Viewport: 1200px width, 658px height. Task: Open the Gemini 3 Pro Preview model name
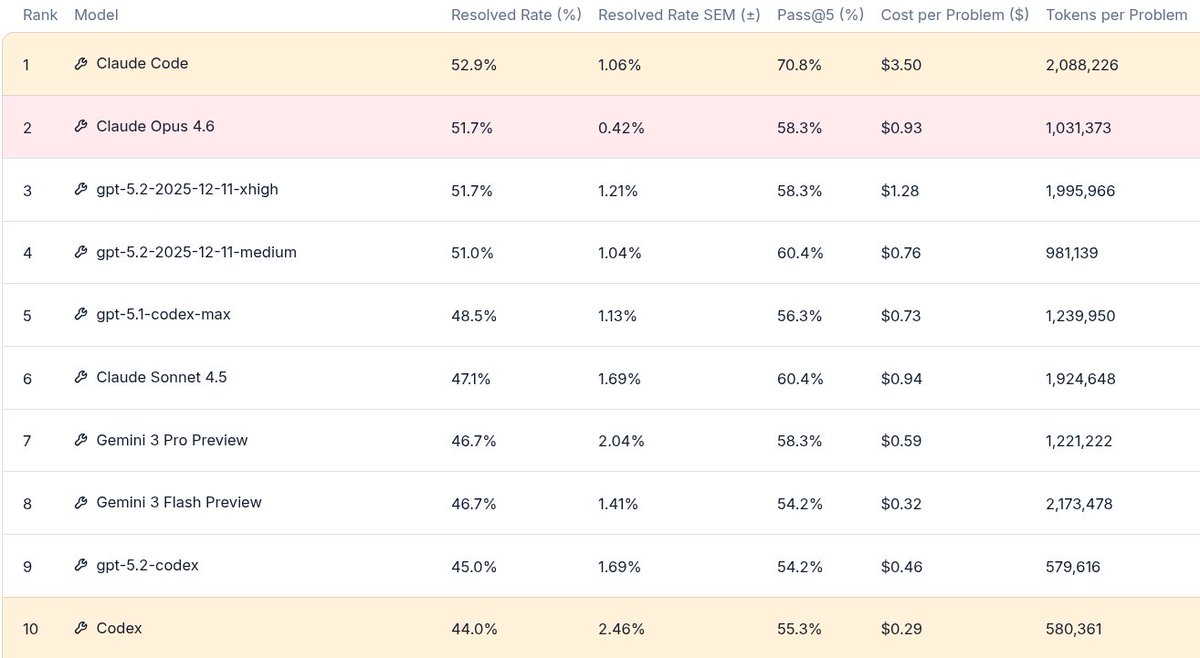tap(172, 440)
